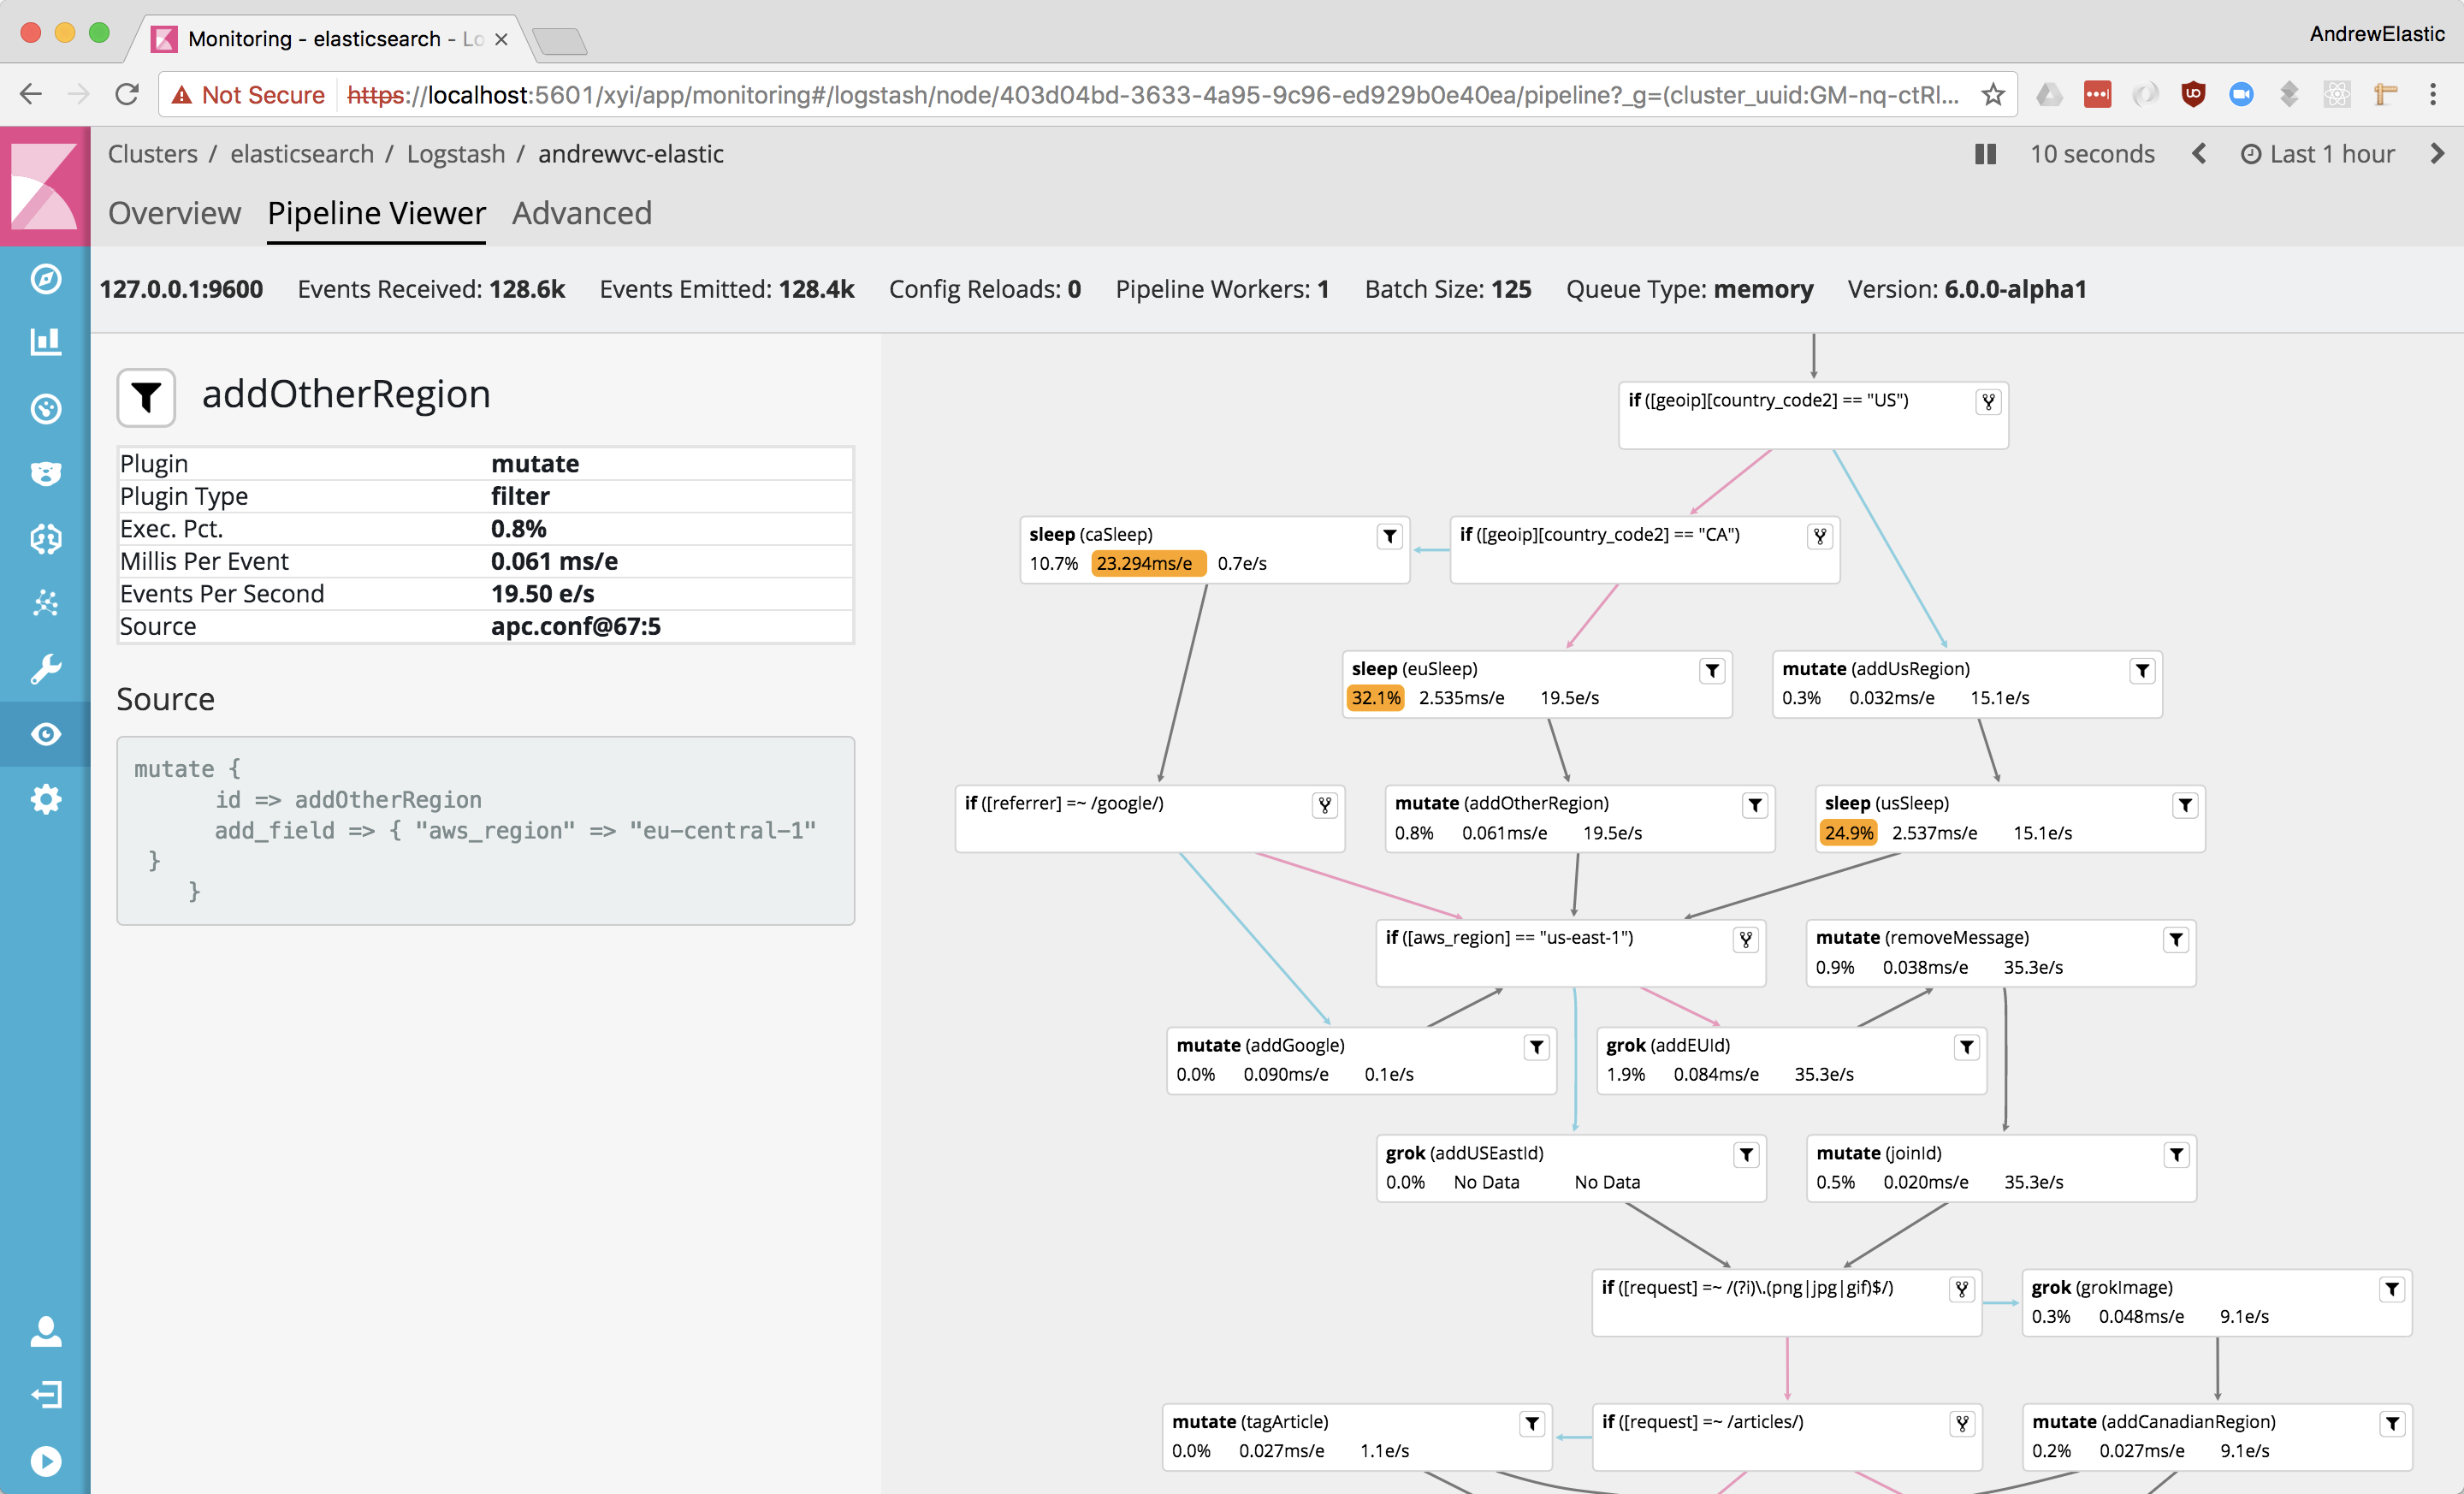Screen dimensions: 2464x1494
Task: Open Dev Tools with the wrench icon
Action: coord(46,668)
